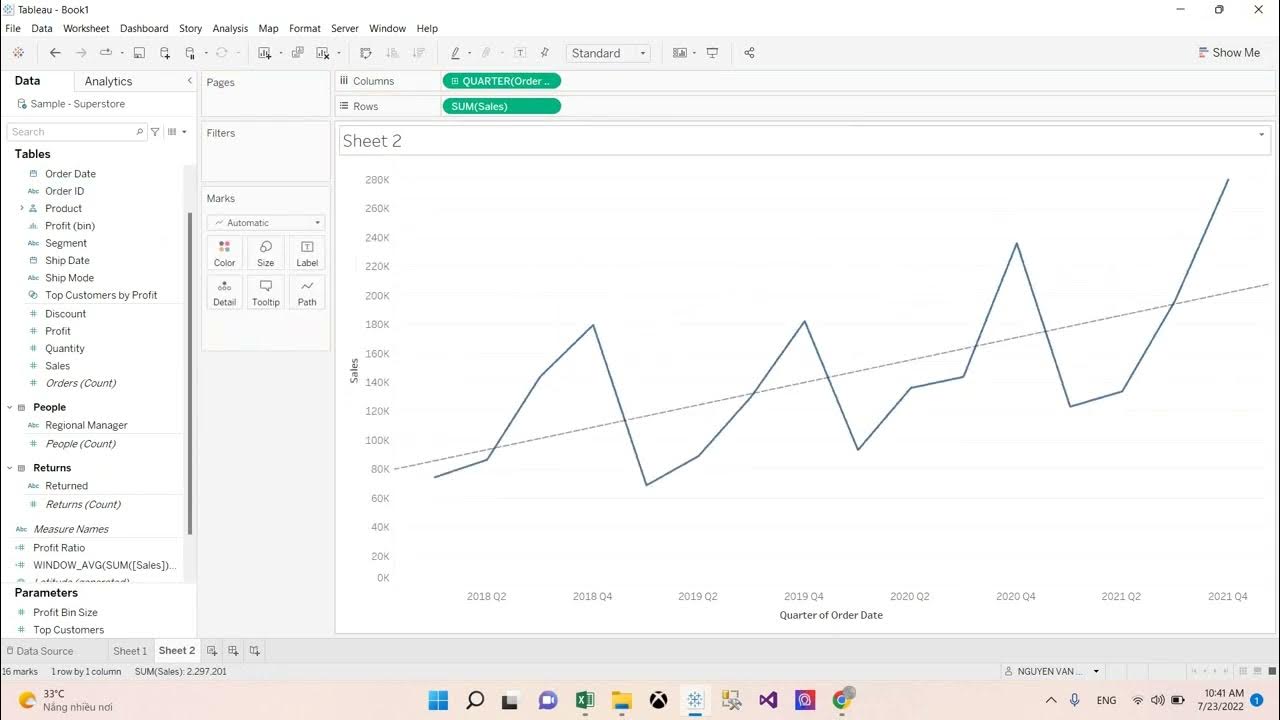Click the Presentation Mode icon

coord(712,53)
